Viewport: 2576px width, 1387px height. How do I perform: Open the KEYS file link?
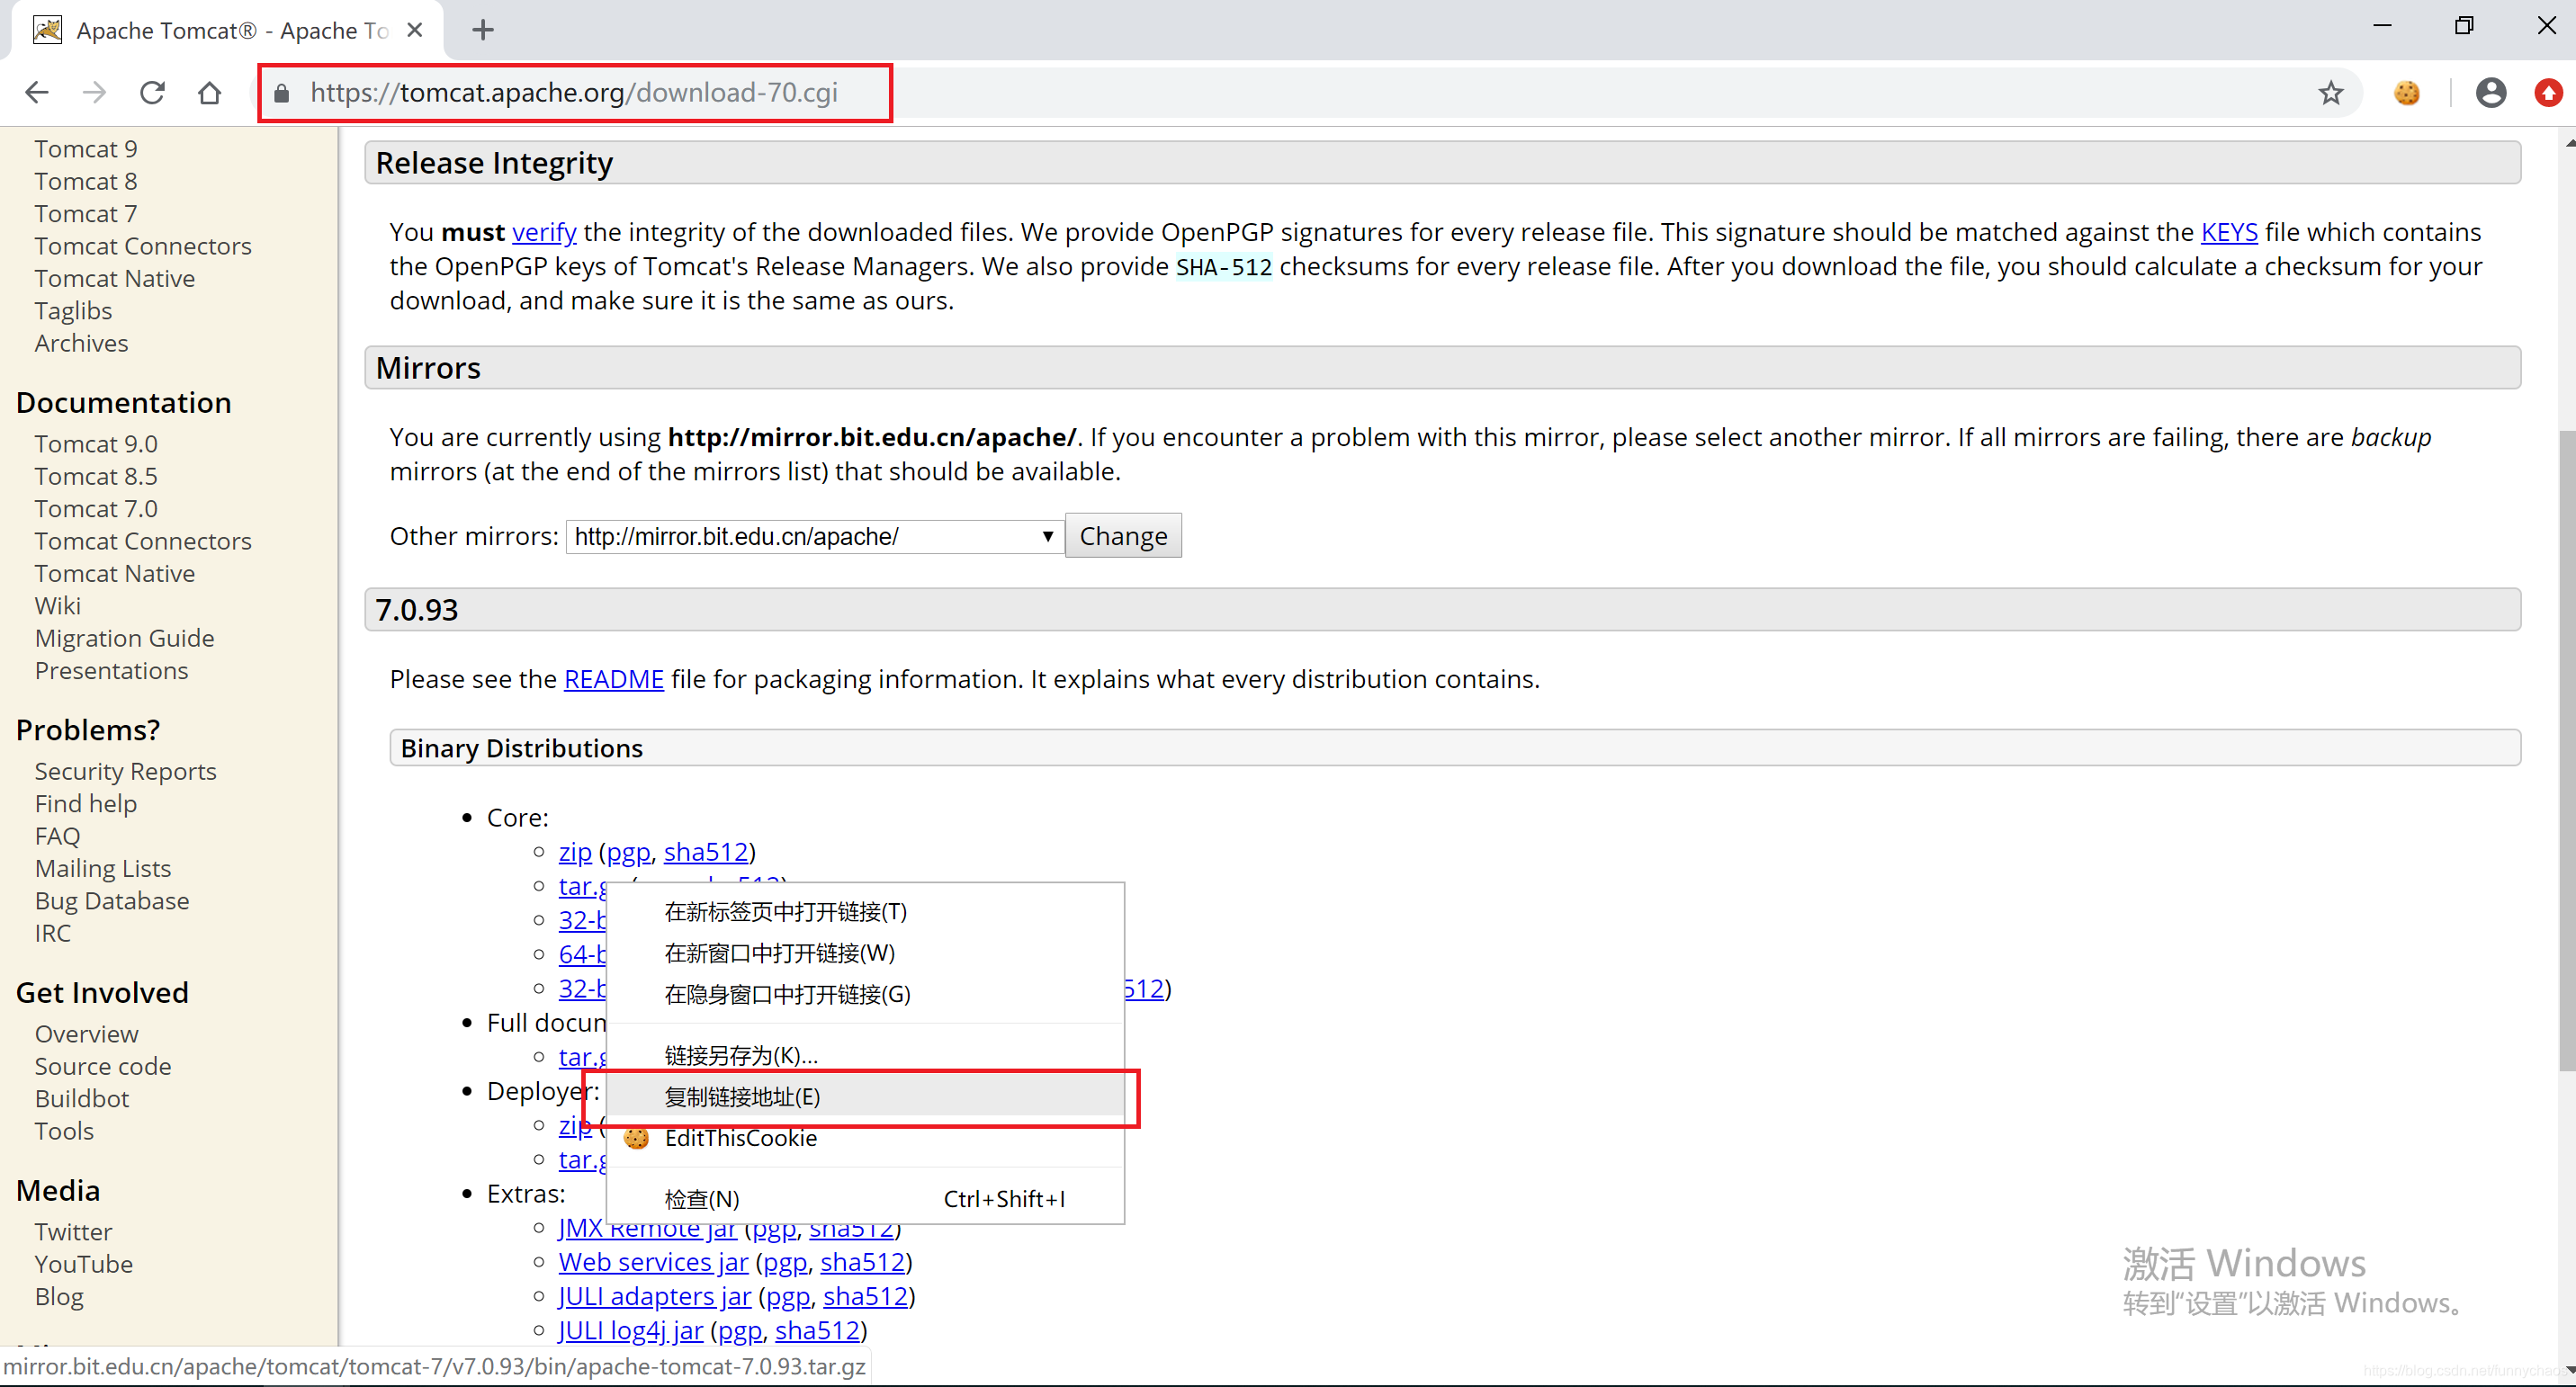2229,232
